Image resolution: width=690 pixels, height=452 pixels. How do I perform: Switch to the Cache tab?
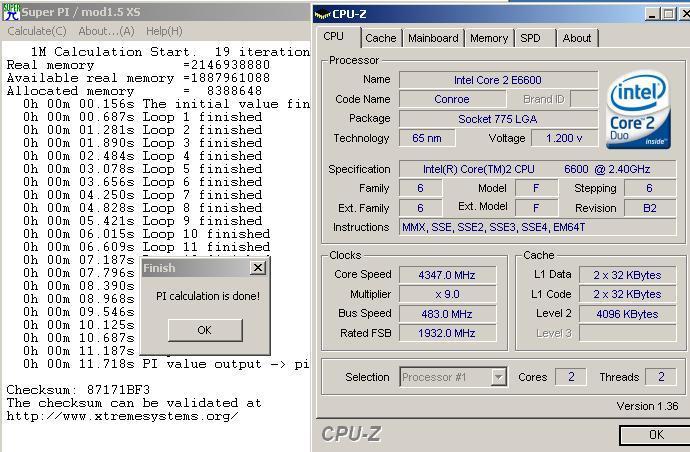click(381, 38)
